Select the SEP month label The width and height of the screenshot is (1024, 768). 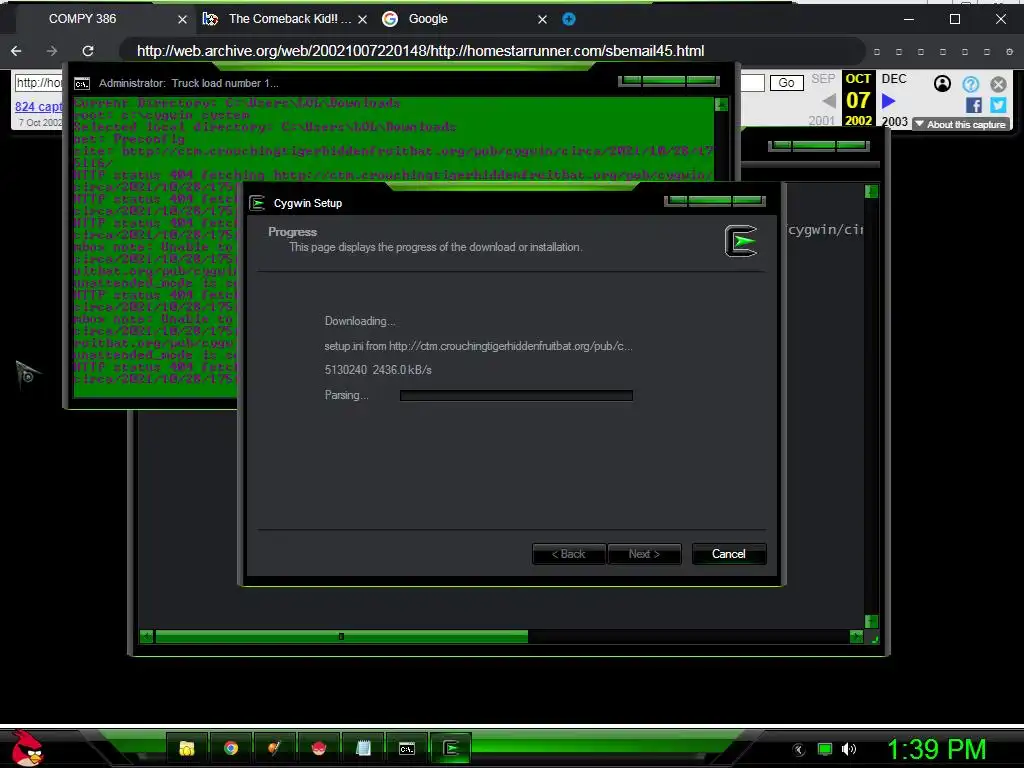click(823, 79)
